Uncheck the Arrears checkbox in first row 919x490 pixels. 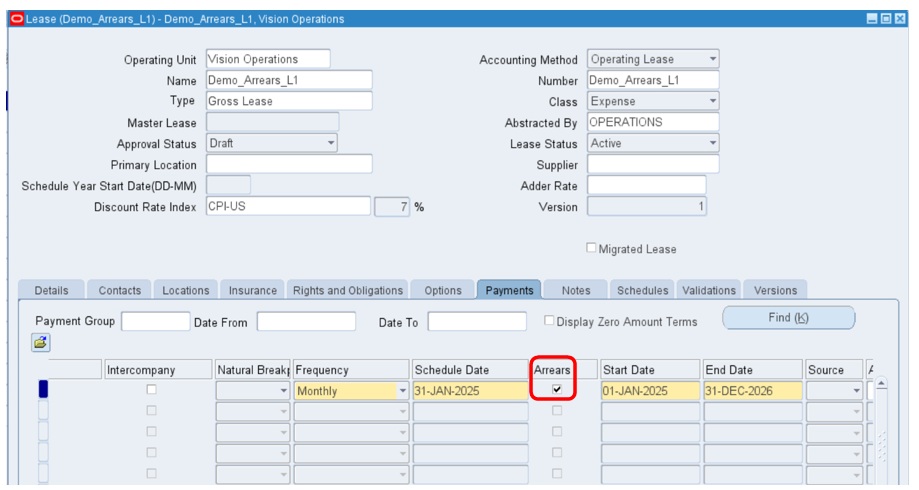click(557, 390)
